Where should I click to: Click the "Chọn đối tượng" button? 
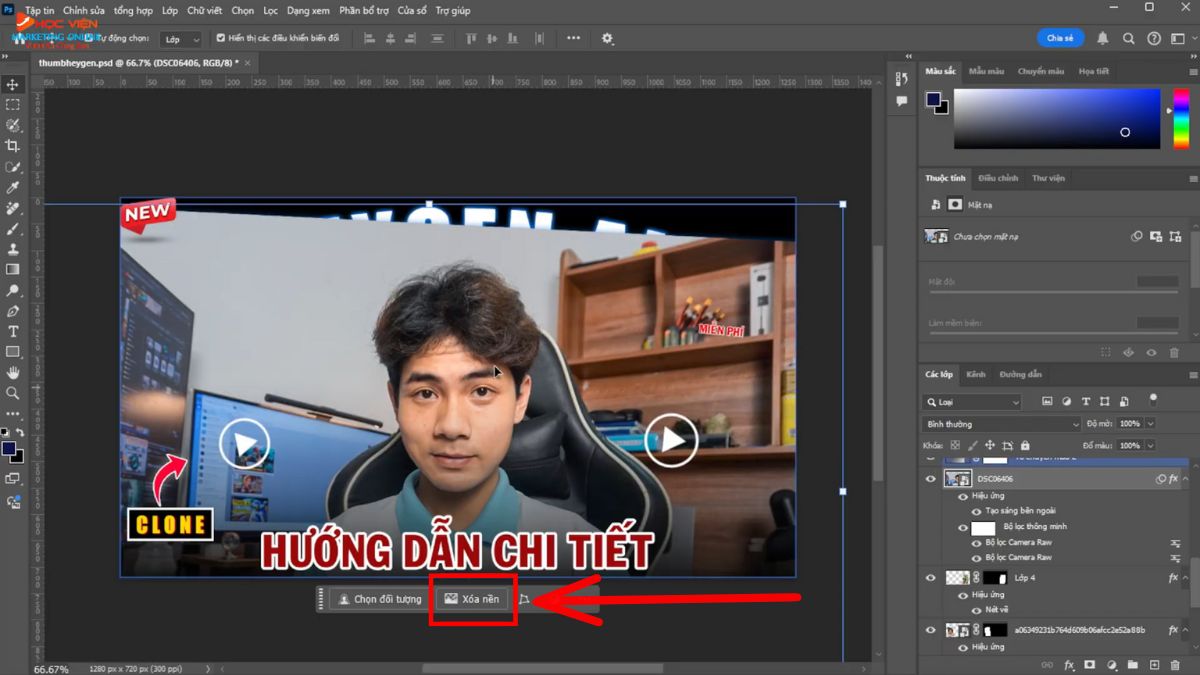coord(380,599)
